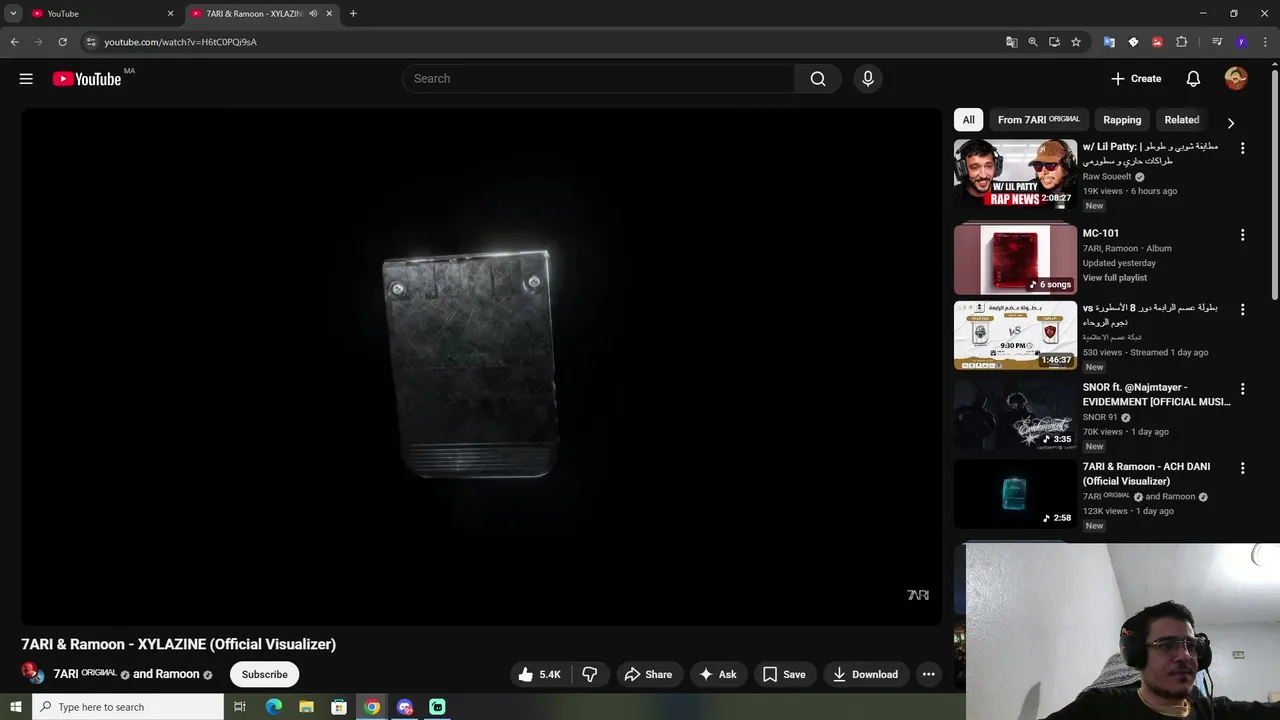This screenshot has width=1280, height=720.
Task: Open the MC-101 album thumbnail
Action: (x=1015, y=260)
